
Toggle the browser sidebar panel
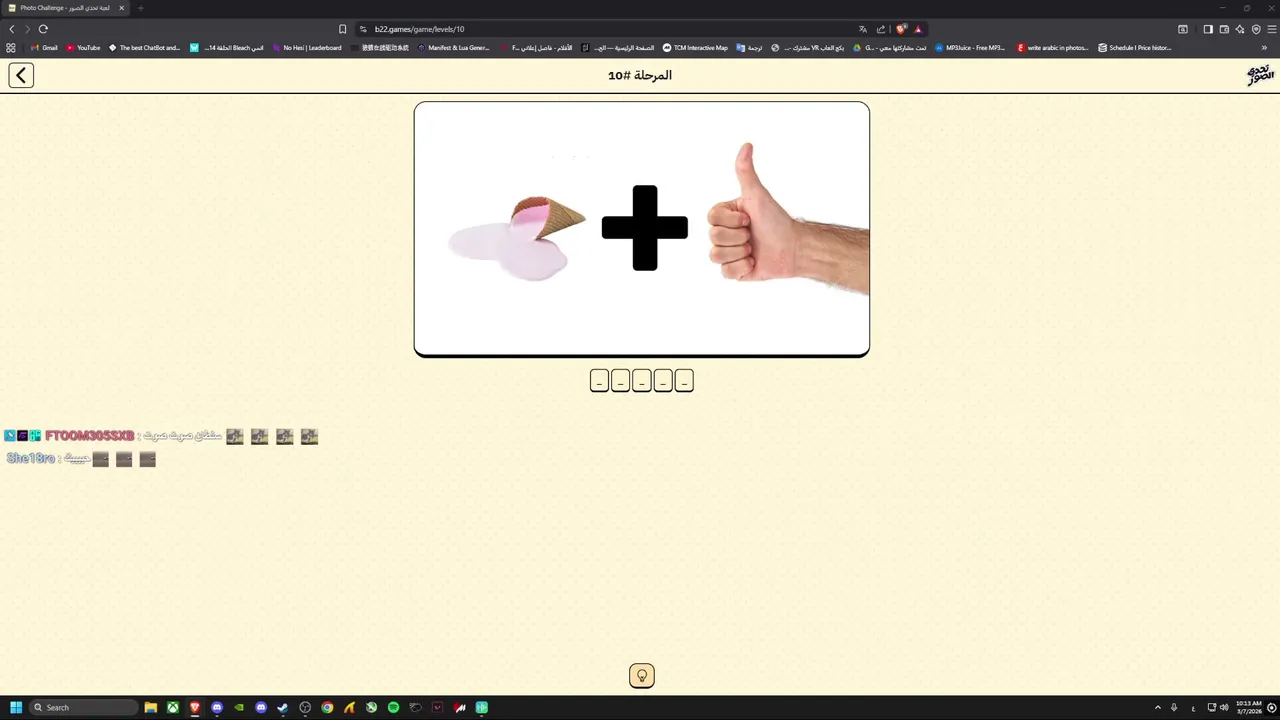pyautogui.click(x=1208, y=29)
